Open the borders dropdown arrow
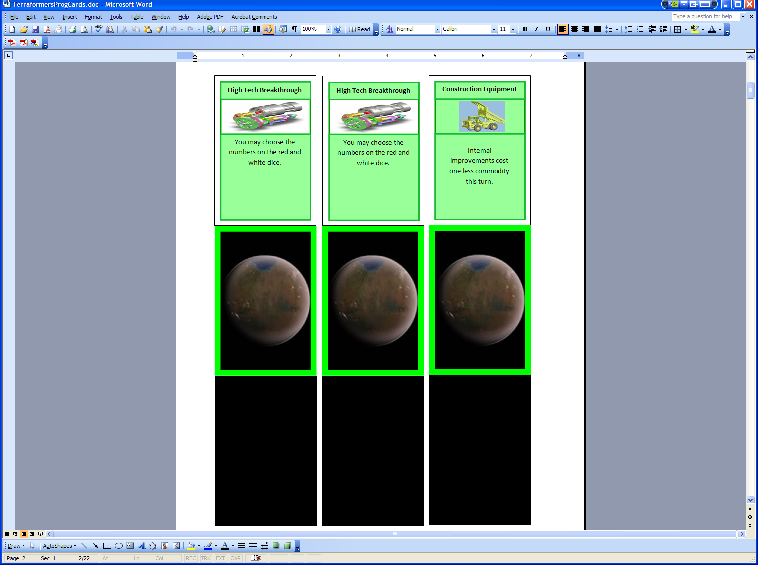The image size is (760, 567). (x=686, y=29)
